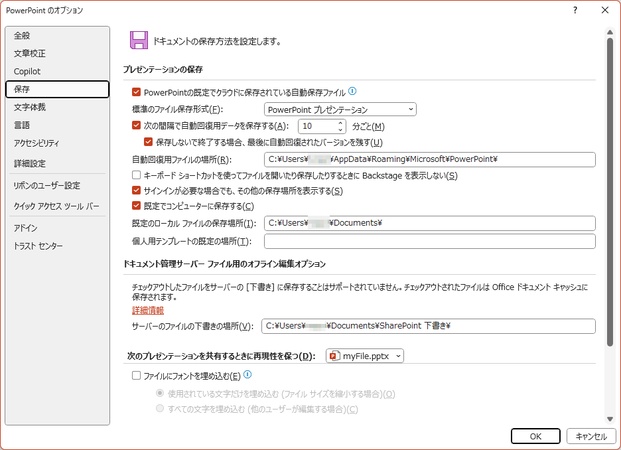This screenshot has height=450, width=621.
Task: Click the キャンセル (Cancel) button
Action: tap(591, 436)
